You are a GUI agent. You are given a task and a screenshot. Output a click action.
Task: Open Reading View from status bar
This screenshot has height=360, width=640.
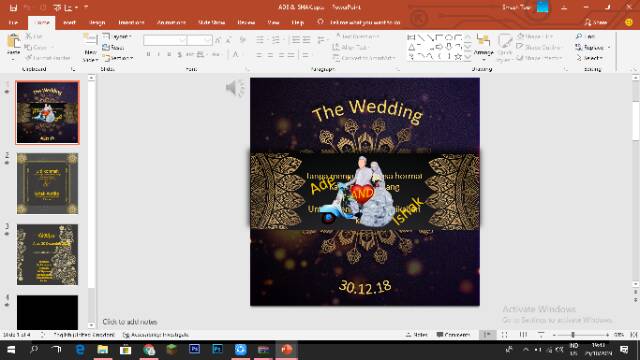click(x=523, y=335)
